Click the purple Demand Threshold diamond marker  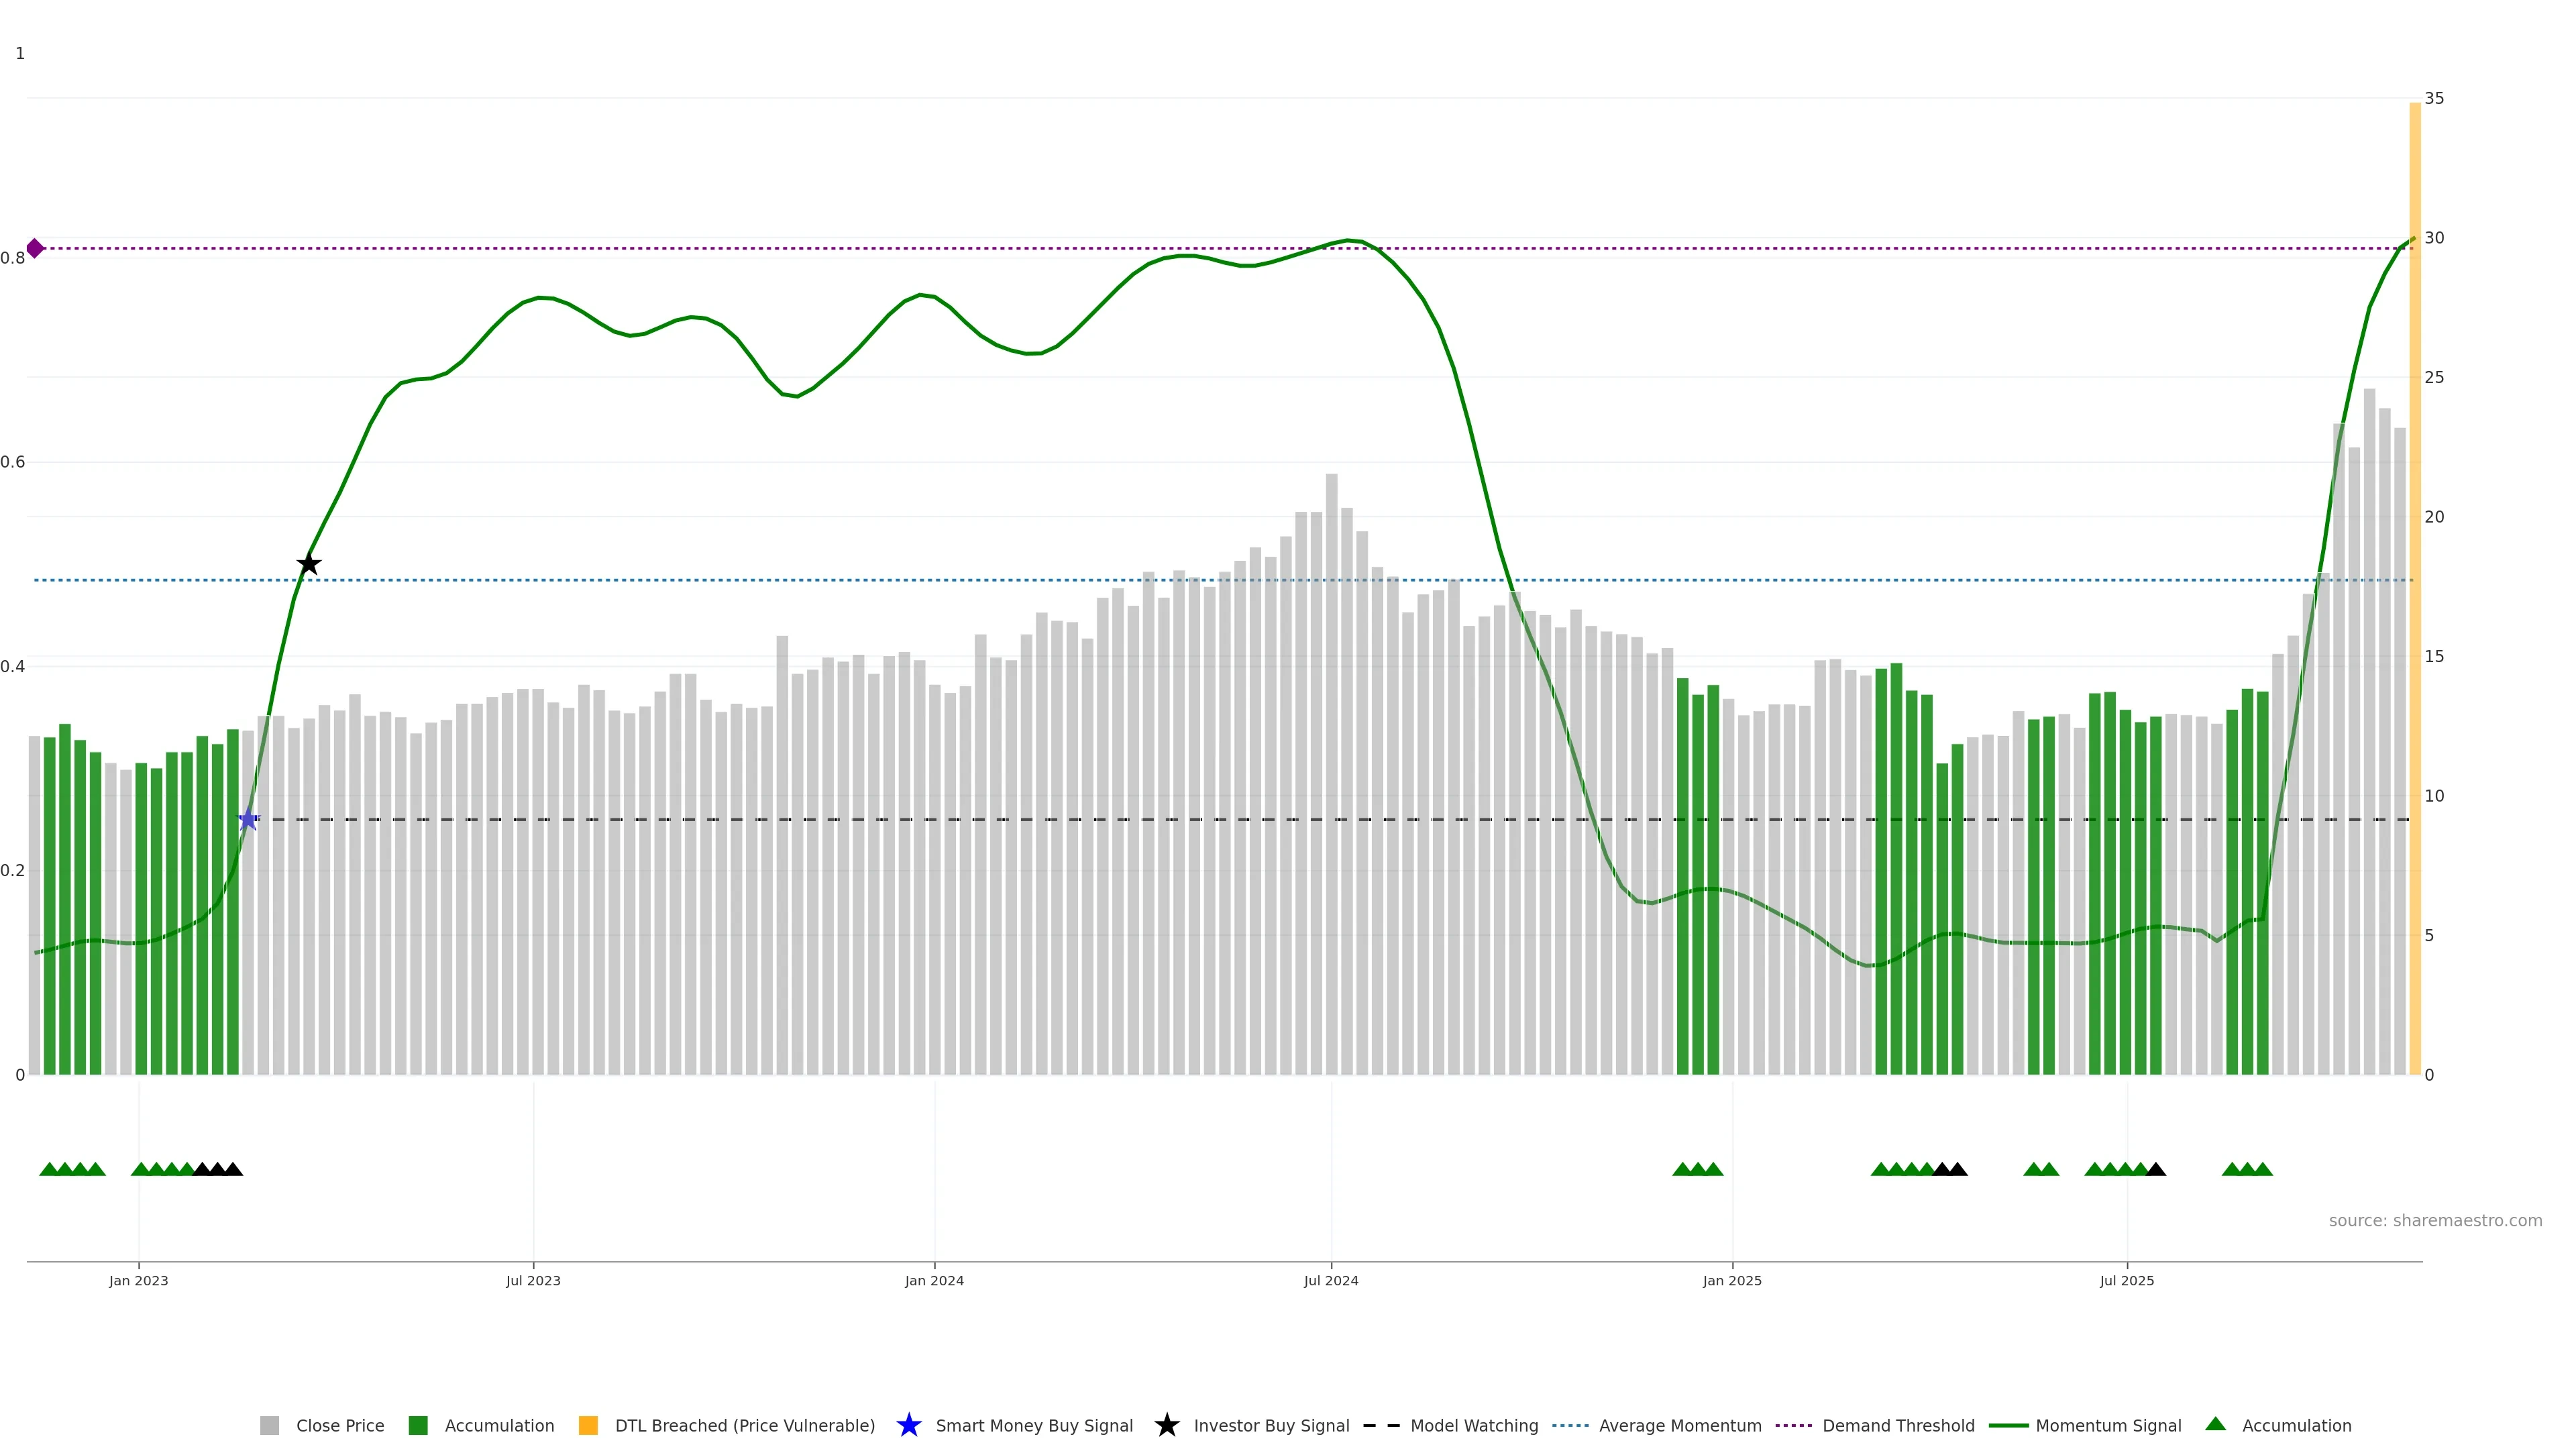tap(35, 248)
